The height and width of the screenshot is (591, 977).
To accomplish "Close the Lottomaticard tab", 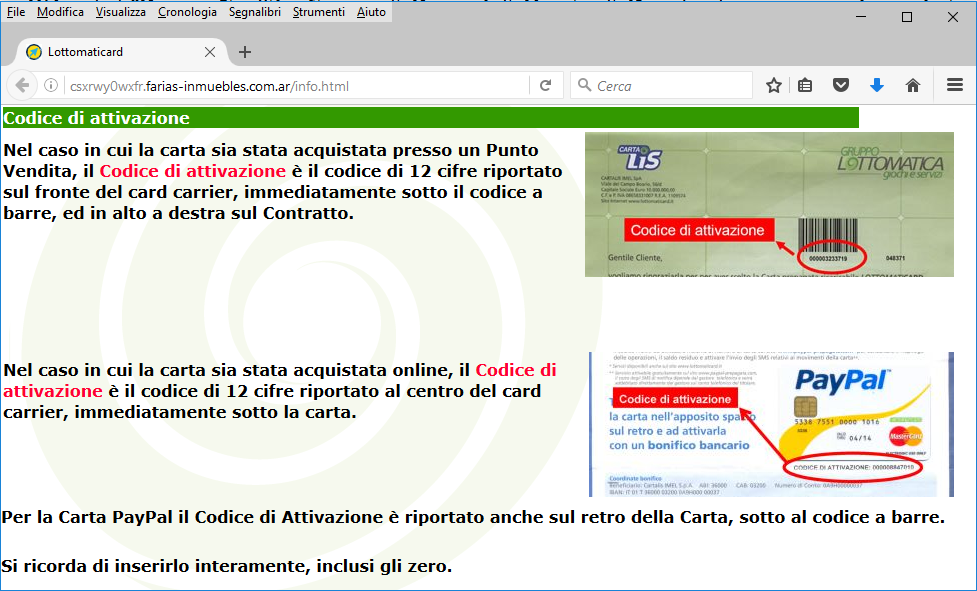I will coord(210,52).
